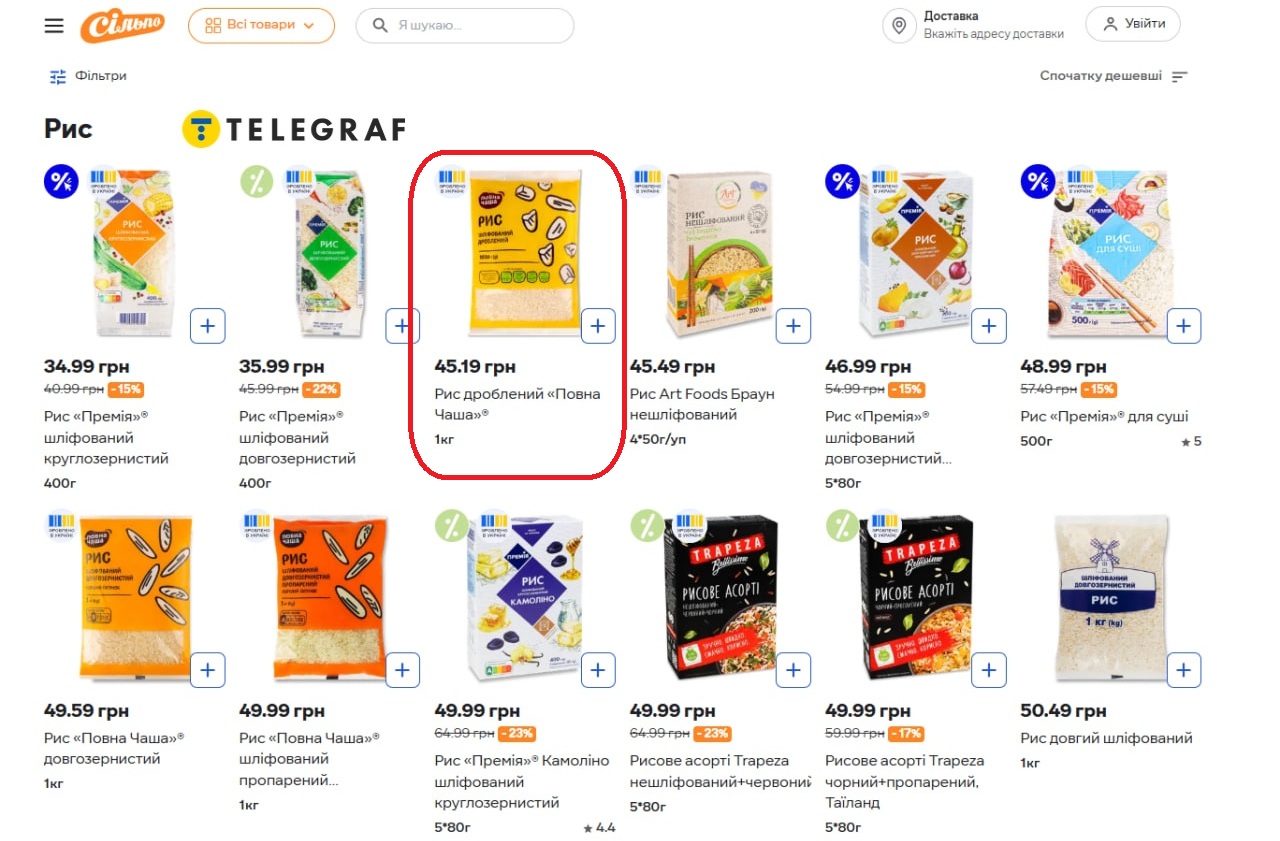The image size is (1280, 841).
Task: Open Рисове асорті Trapeza нешліфований+червоний product link
Action: (x=718, y=771)
